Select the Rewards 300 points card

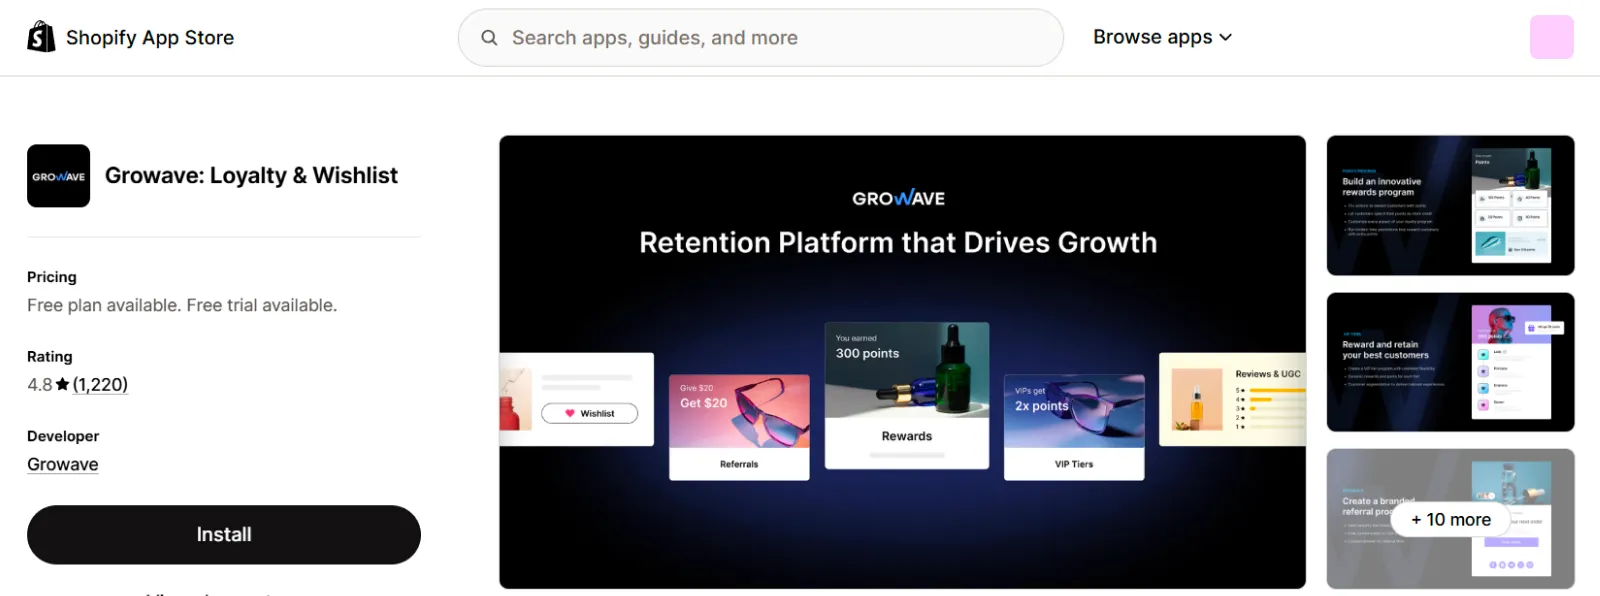[x=907, y=395]
